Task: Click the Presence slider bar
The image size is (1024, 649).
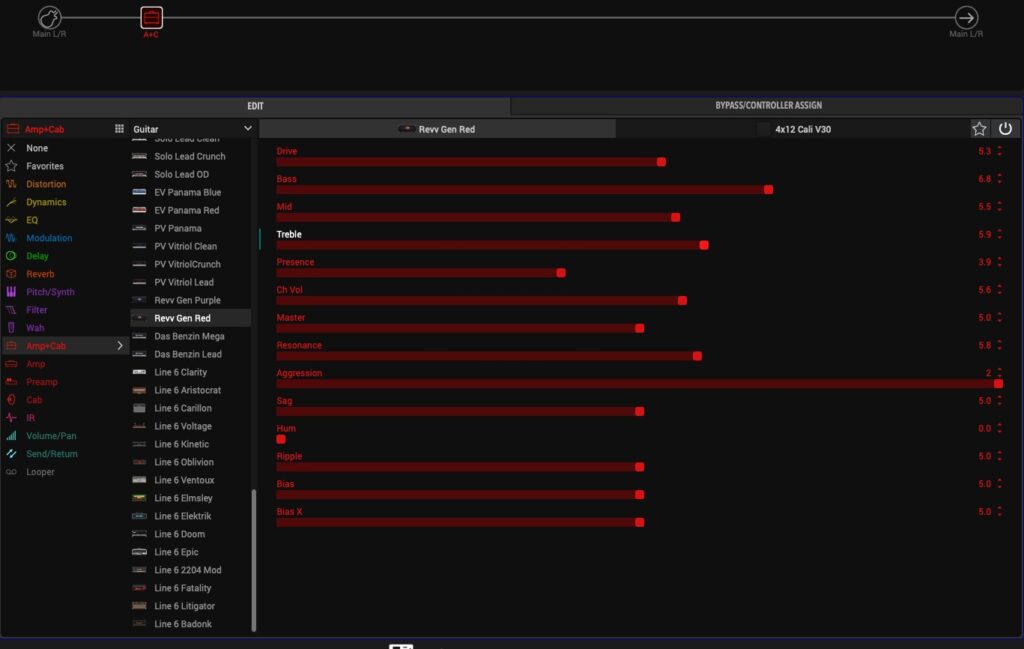Action: click(x=418, y=272)
